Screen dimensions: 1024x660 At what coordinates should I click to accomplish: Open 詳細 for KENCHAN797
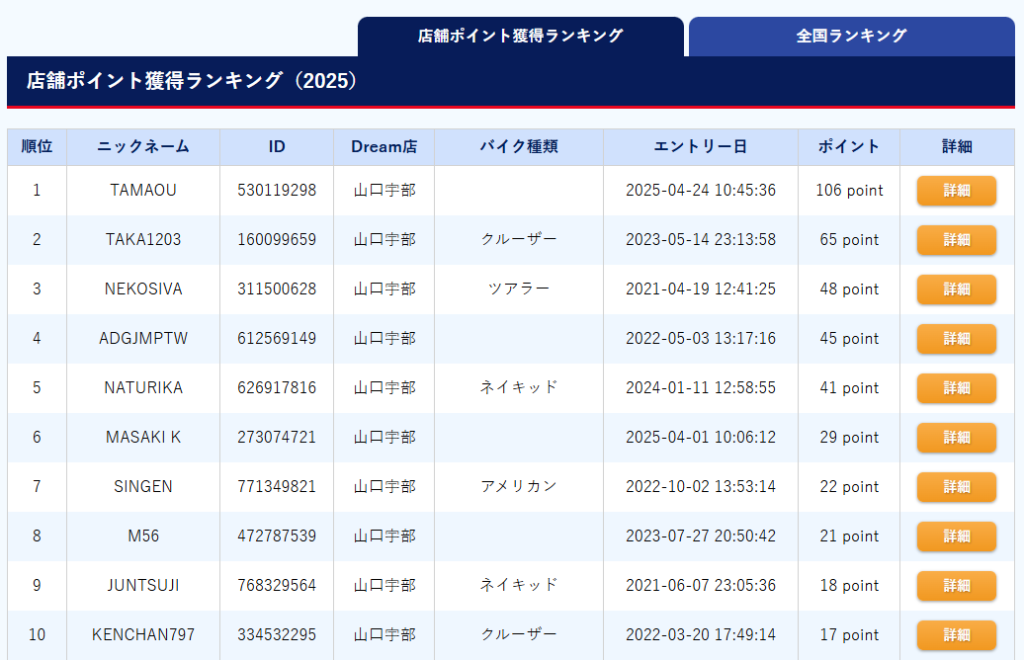click(x=956, y=635)
